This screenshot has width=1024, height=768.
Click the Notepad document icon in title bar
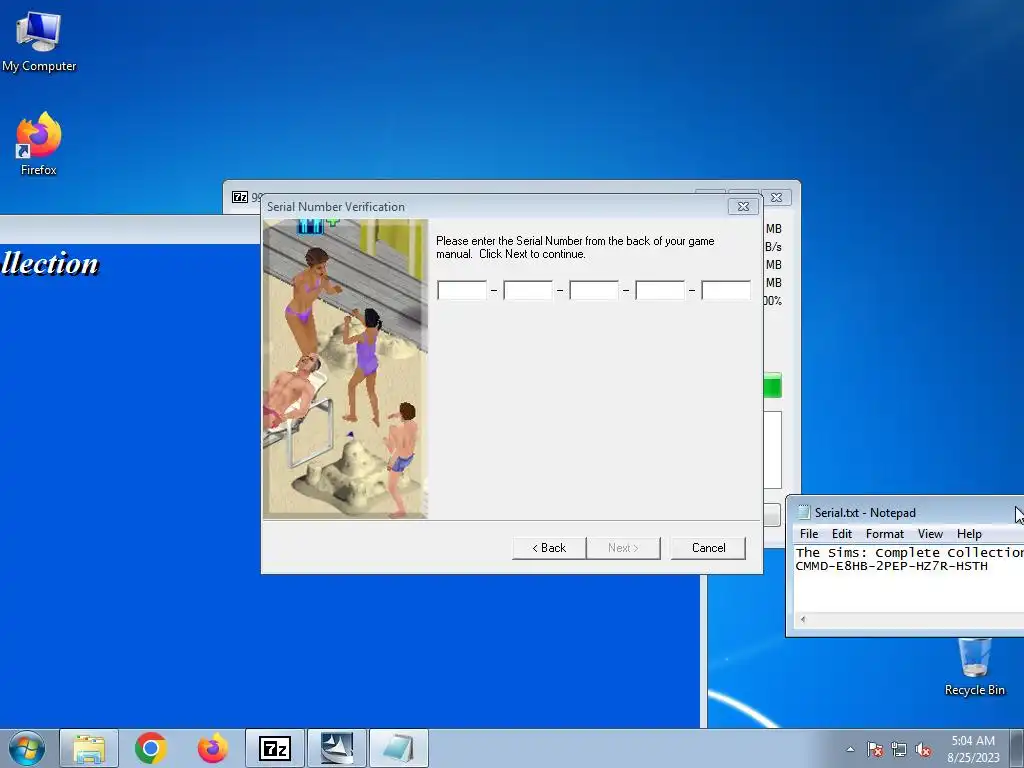click(803, 513)
